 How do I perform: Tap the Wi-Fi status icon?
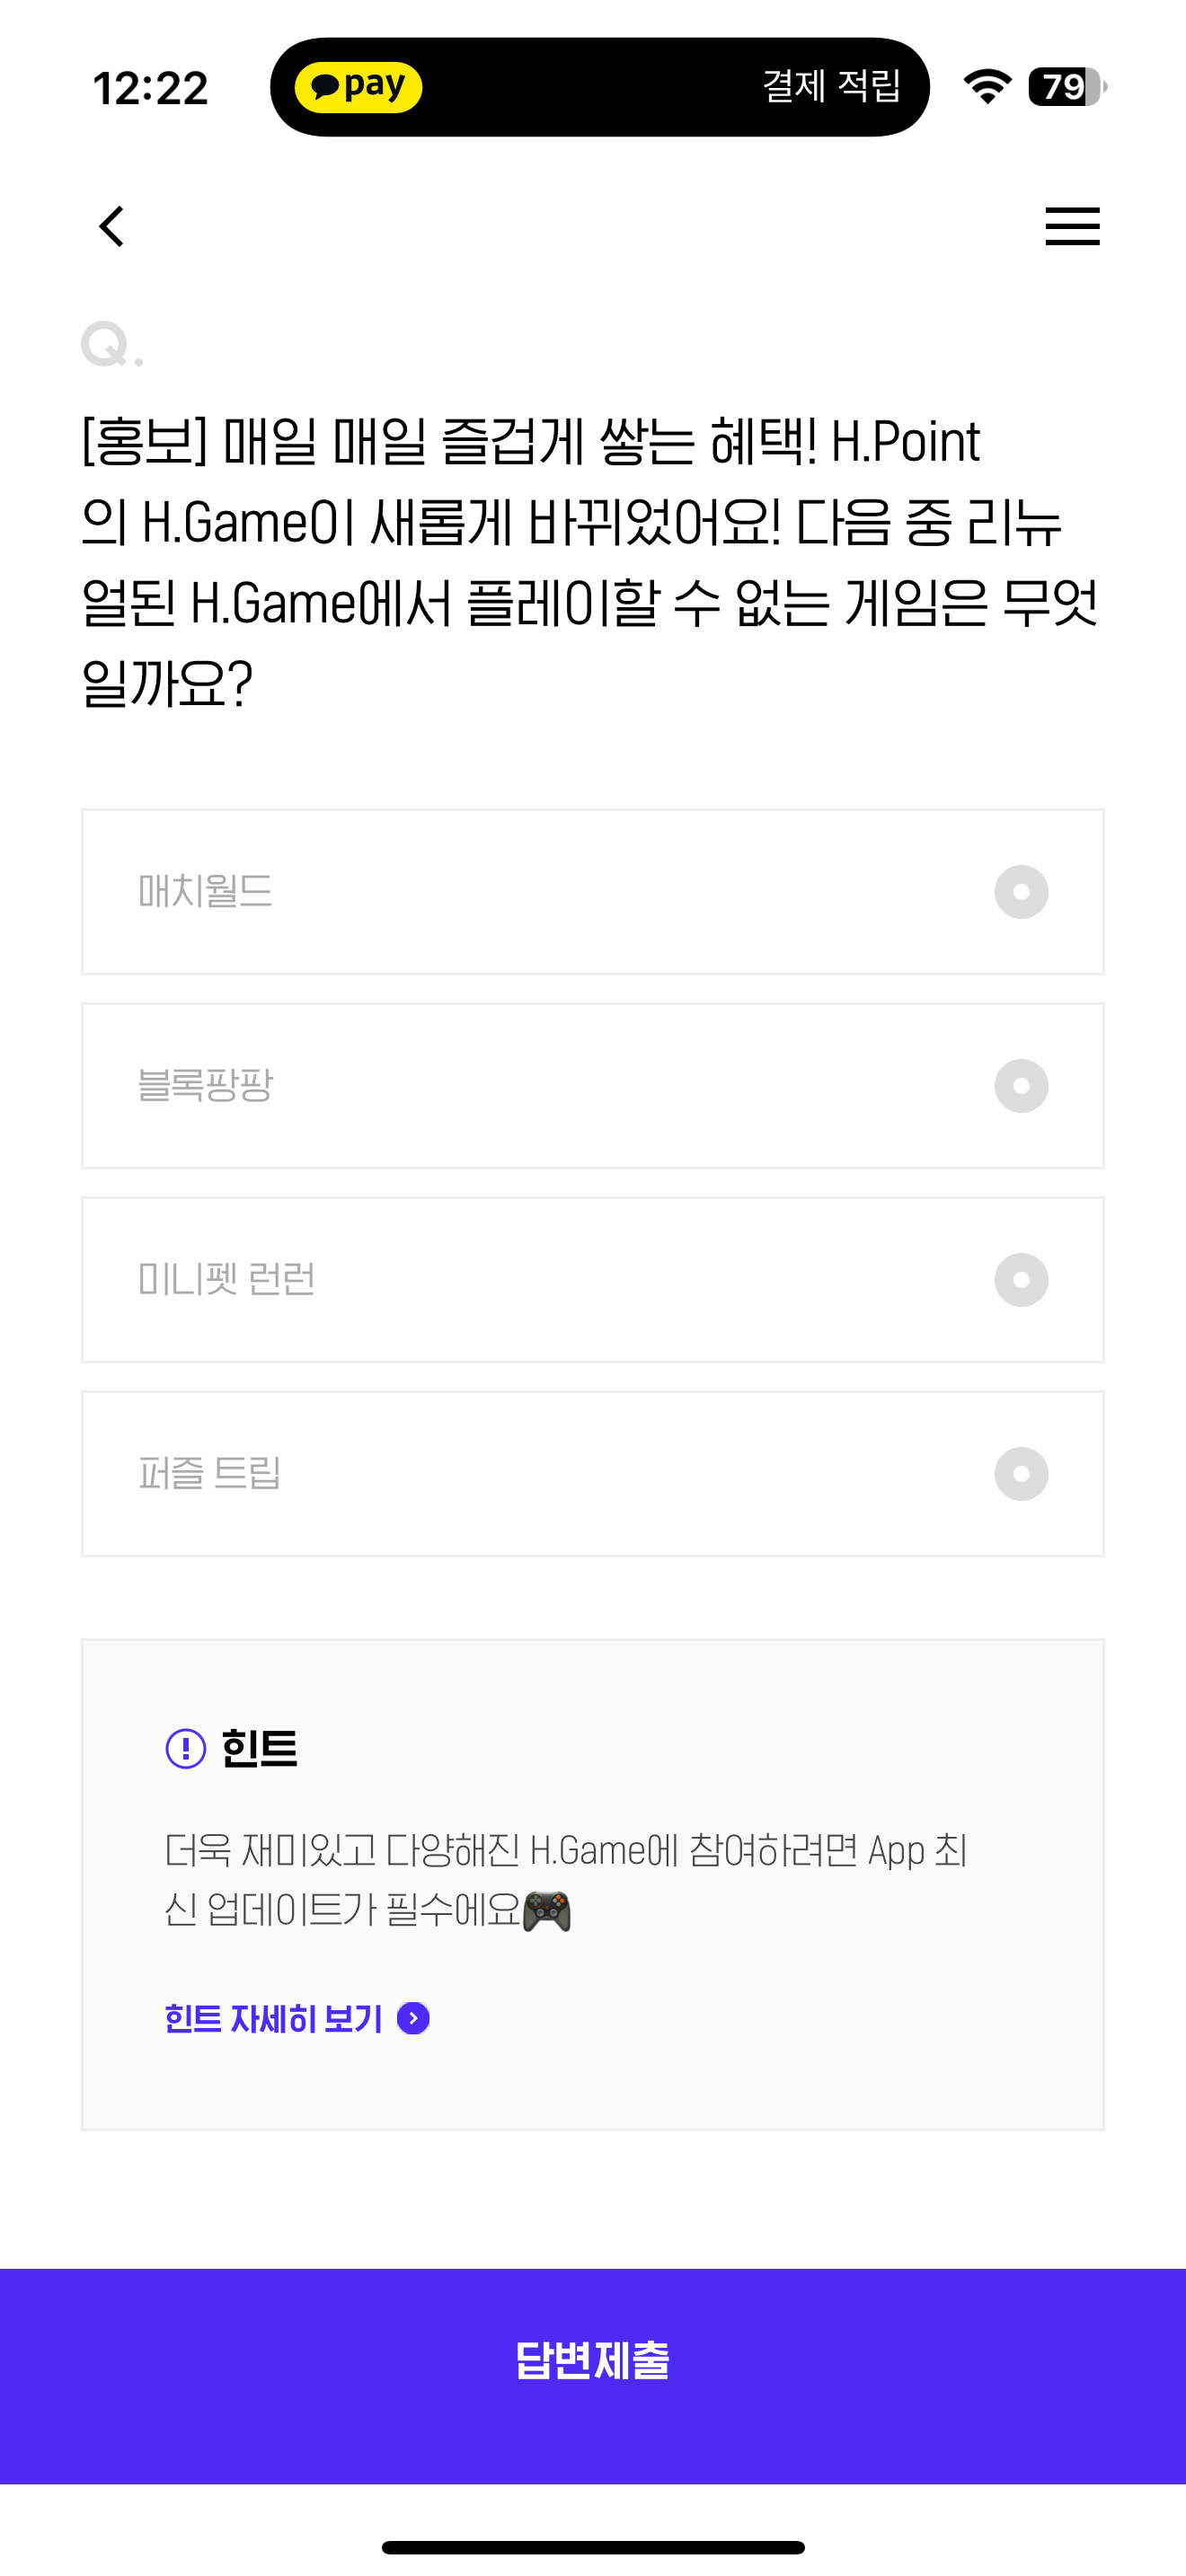coord(987,87)
